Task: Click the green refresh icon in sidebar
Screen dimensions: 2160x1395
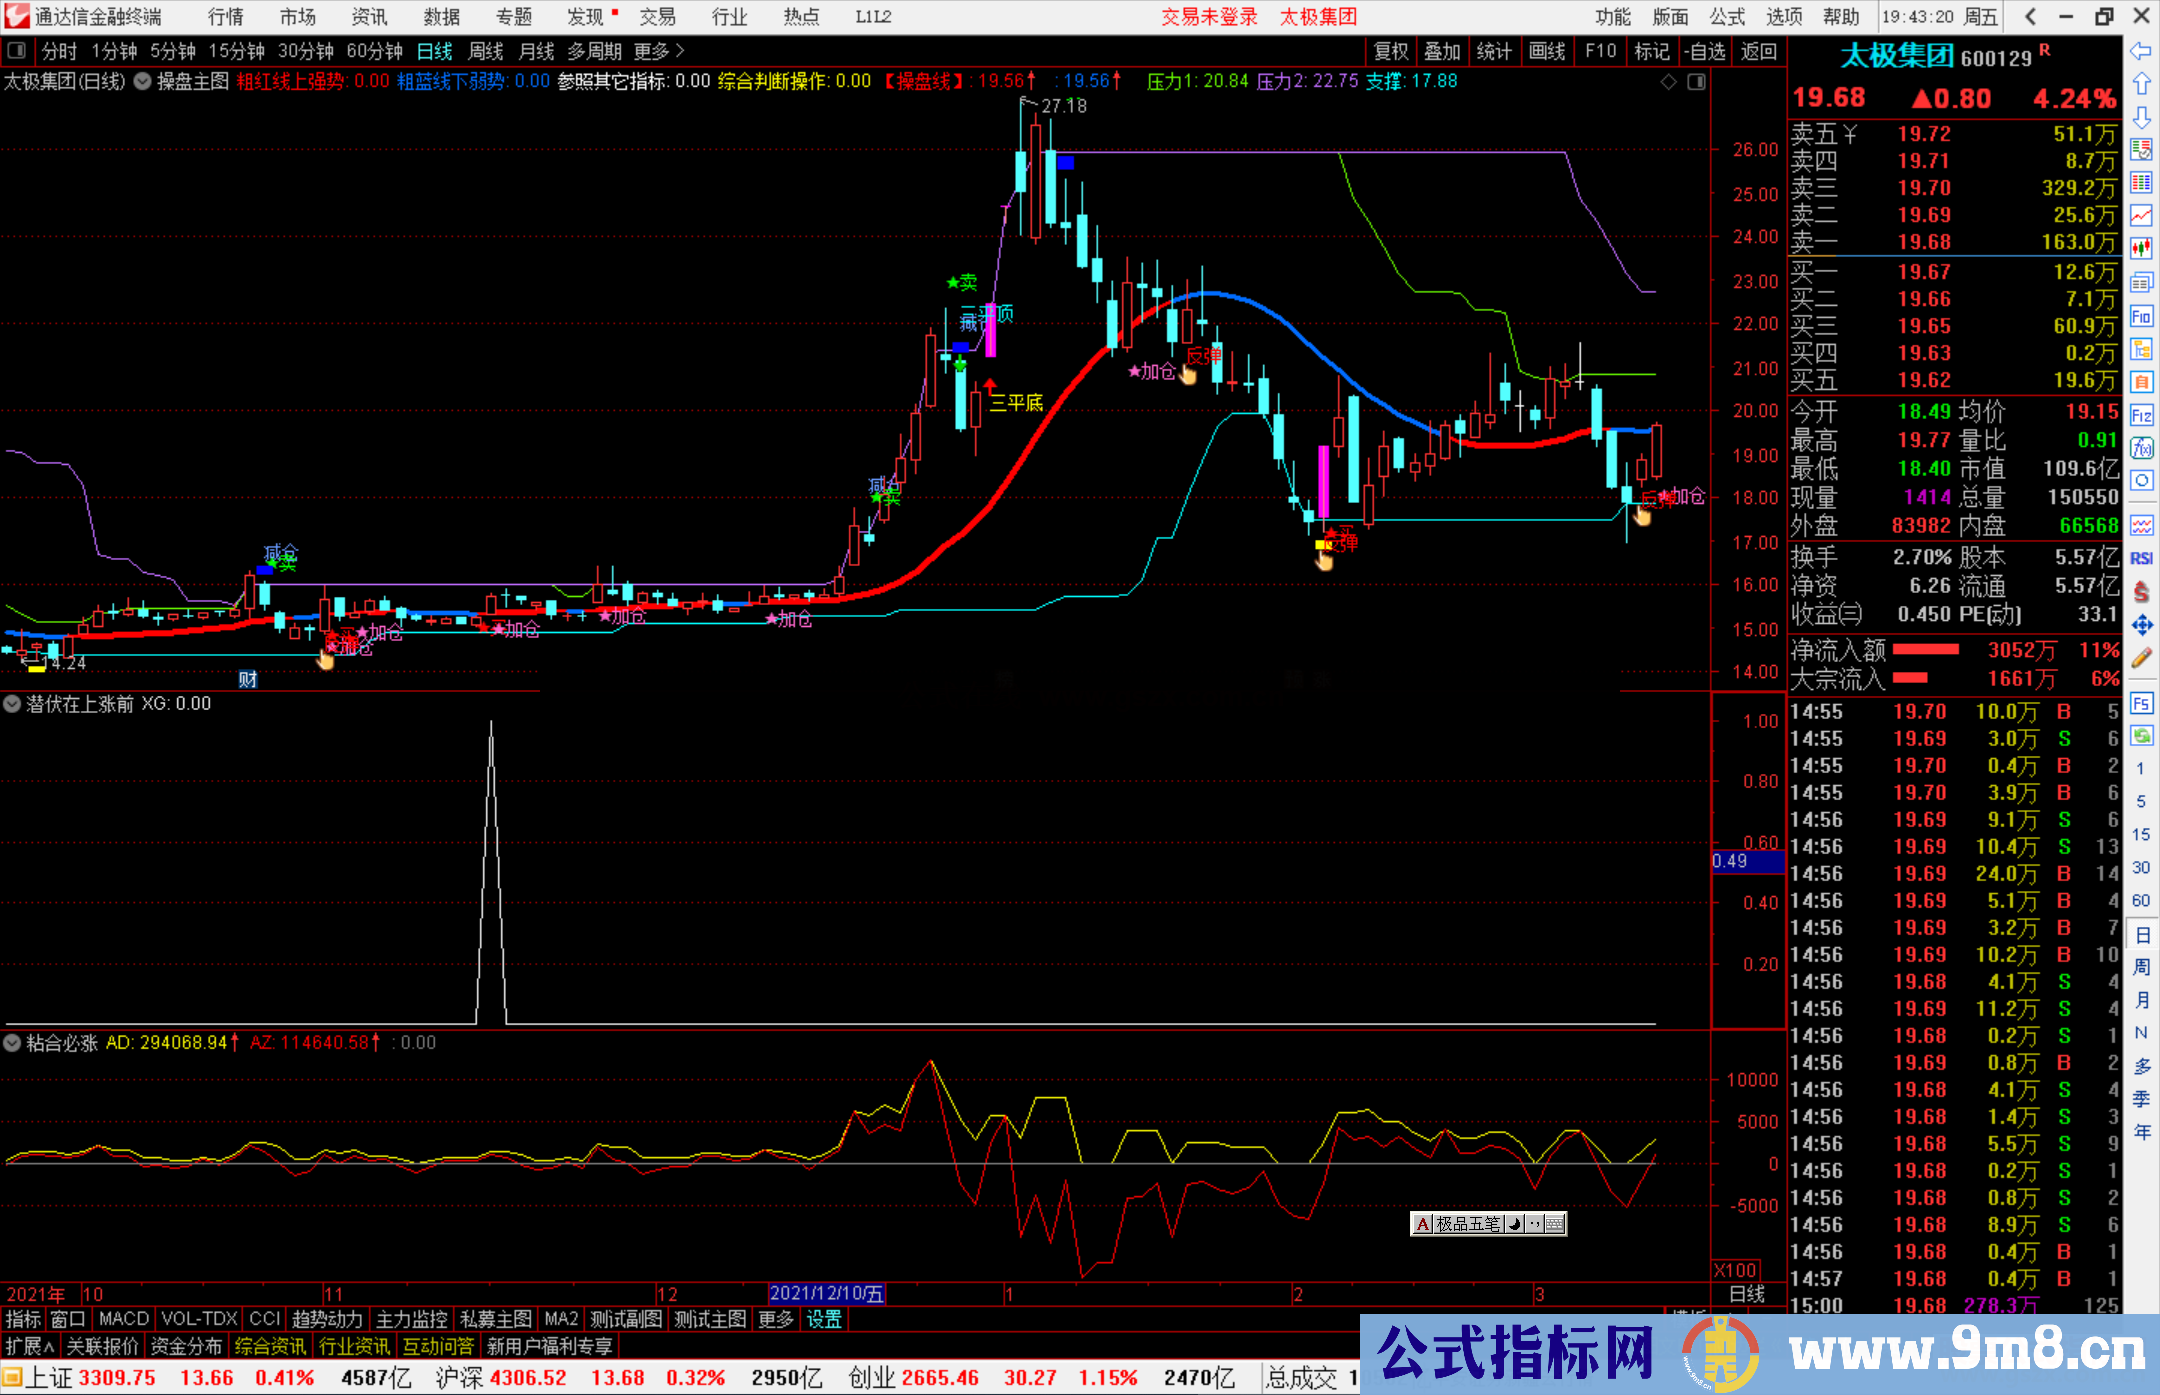Action: pyautogui.click(x=2141, y=736)
